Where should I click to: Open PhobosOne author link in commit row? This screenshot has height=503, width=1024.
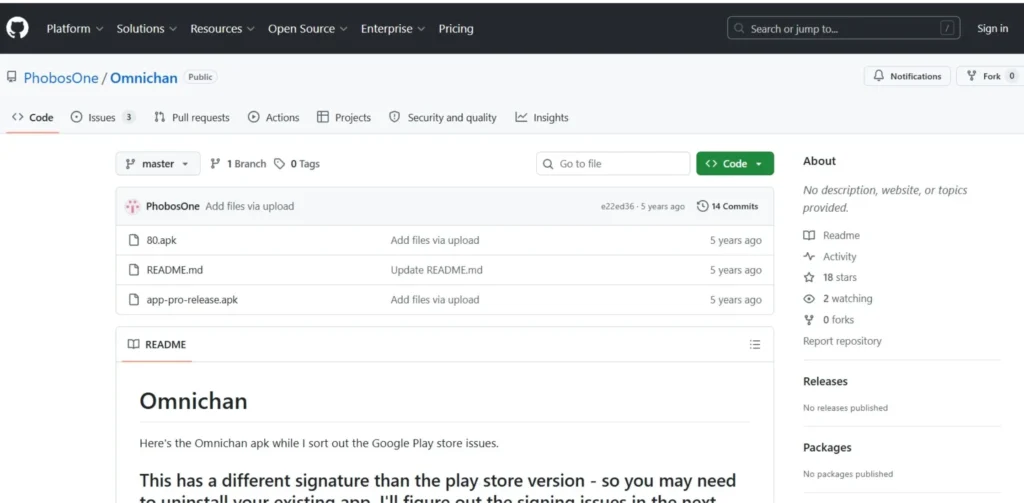pos(172,206)
